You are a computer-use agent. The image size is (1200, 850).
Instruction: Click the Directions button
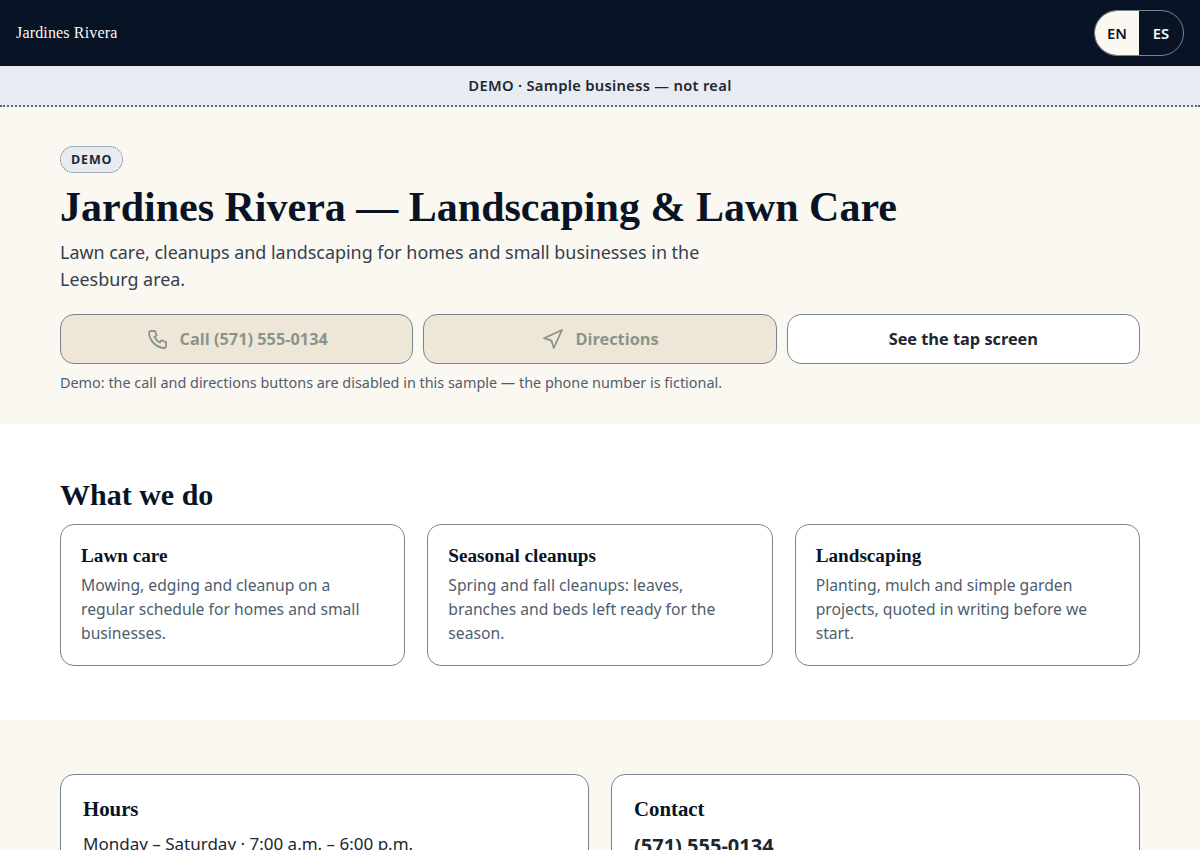[600, 339]
